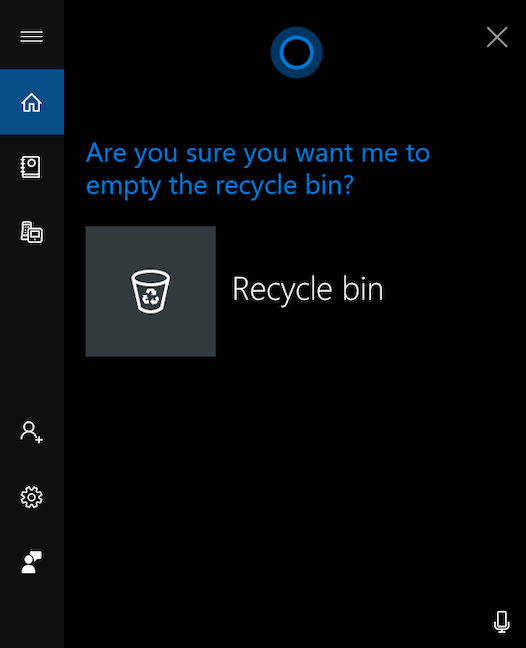Image resolution: width=526 pixels, height=648 pixels.
Task: Click the "Are you sure" prompt text
Action: coord(258,169)
